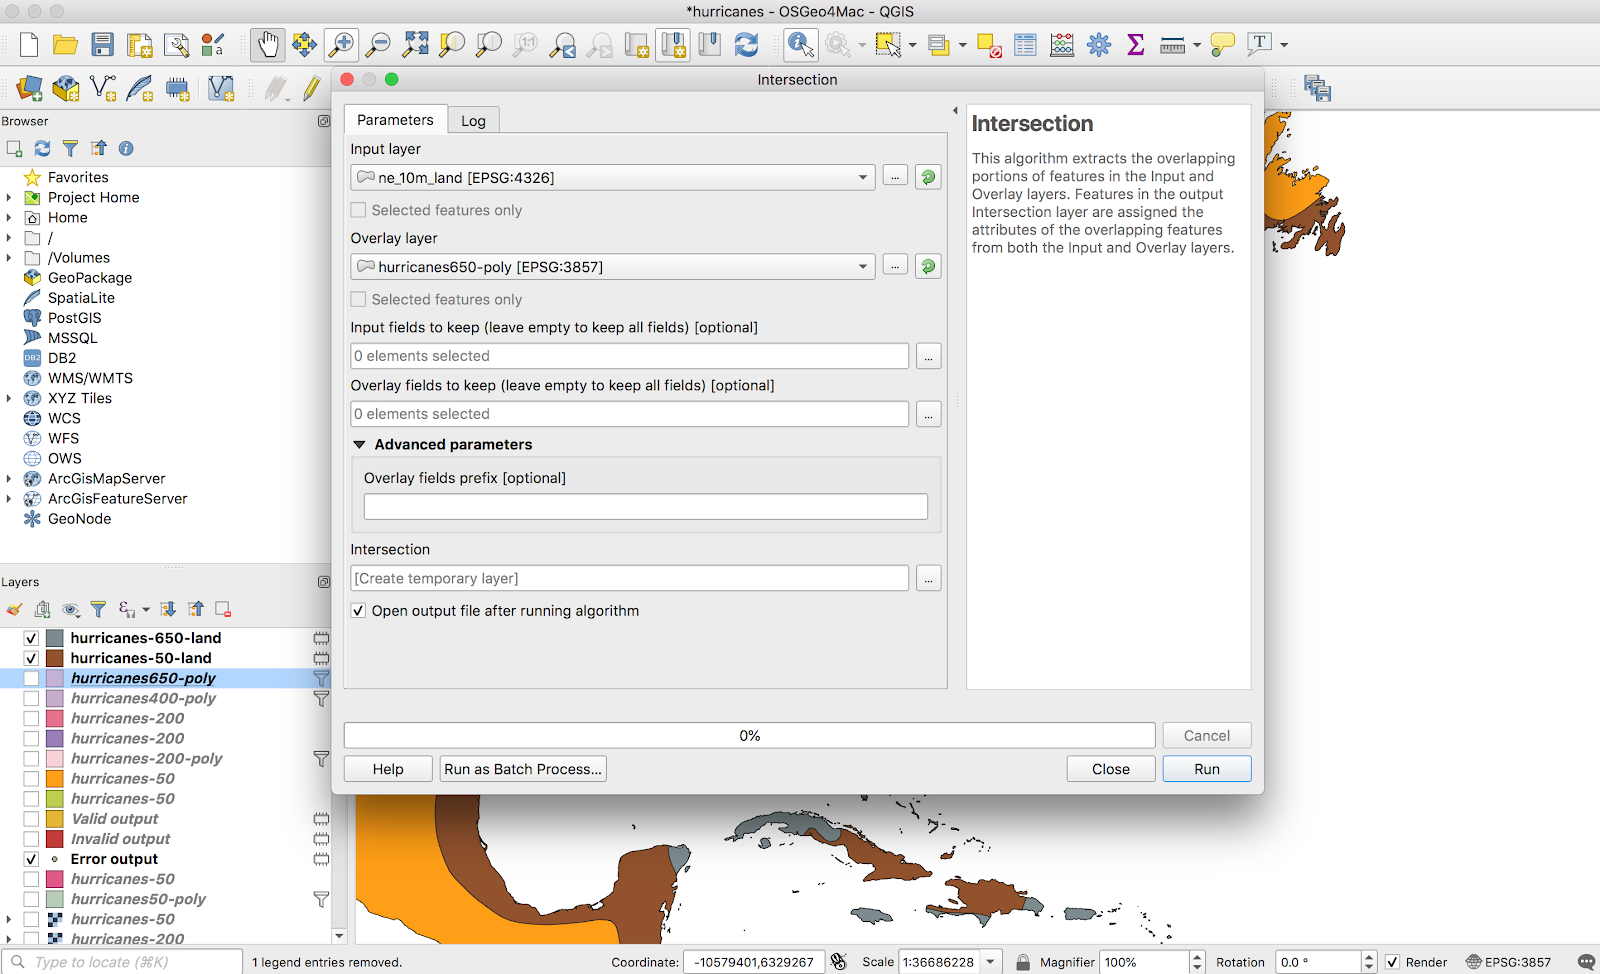
Task: Create a new Shapefile layer
Action: pyautogui.click(x=103, y=89)
